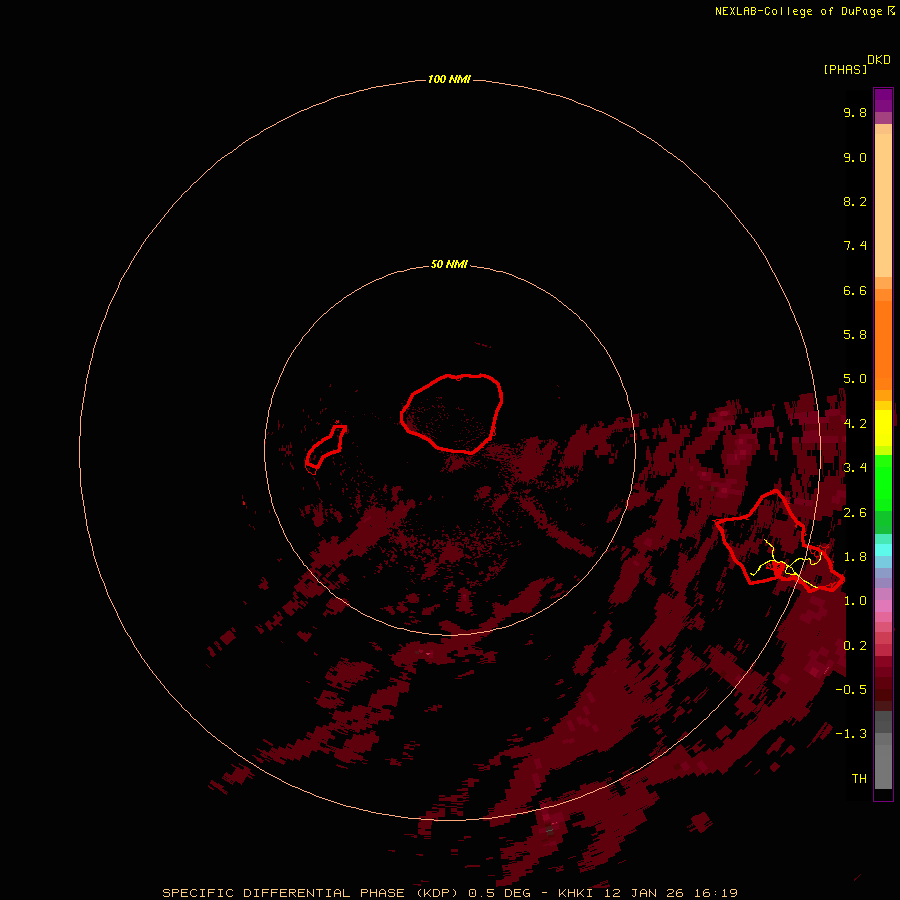
Task: Click the 8.2 value on the color scale
Action: [855, 201]
